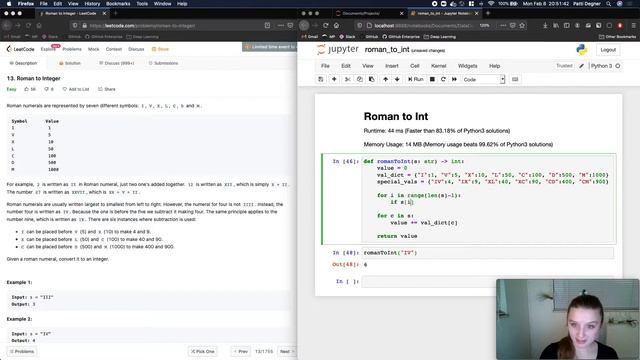Open the Jupyter command palette keyboard icon

point(515,79)
